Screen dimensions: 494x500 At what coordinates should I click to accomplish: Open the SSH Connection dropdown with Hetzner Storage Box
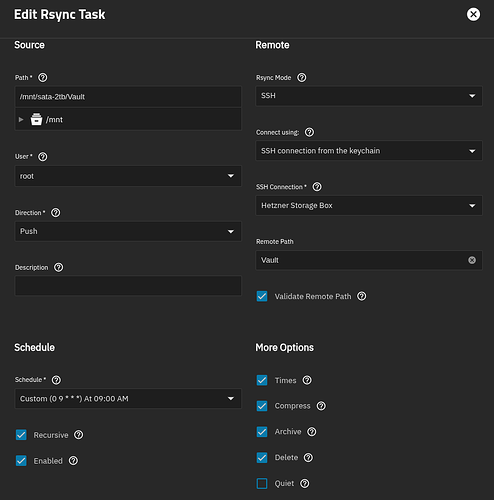click(x=369, y=205)
